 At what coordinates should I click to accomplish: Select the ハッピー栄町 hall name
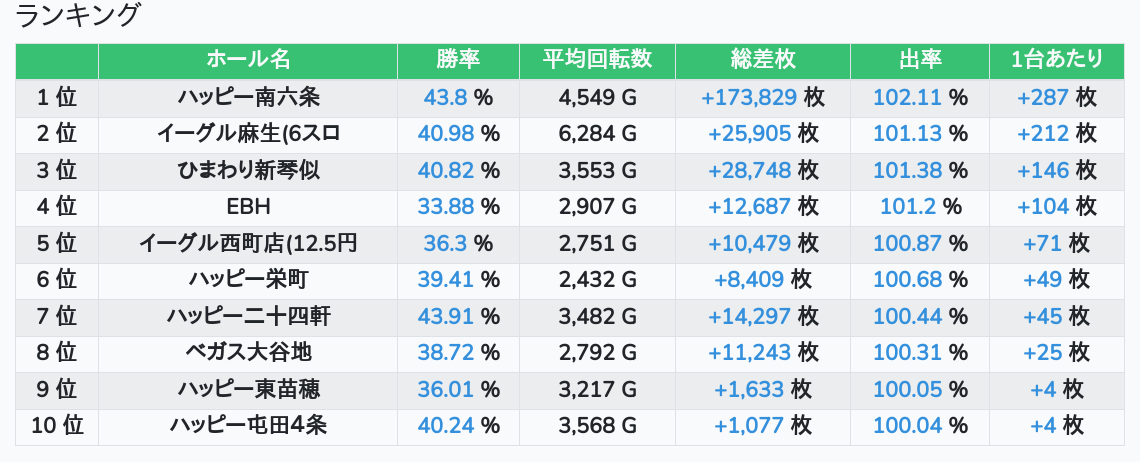[x=248, y=280]
